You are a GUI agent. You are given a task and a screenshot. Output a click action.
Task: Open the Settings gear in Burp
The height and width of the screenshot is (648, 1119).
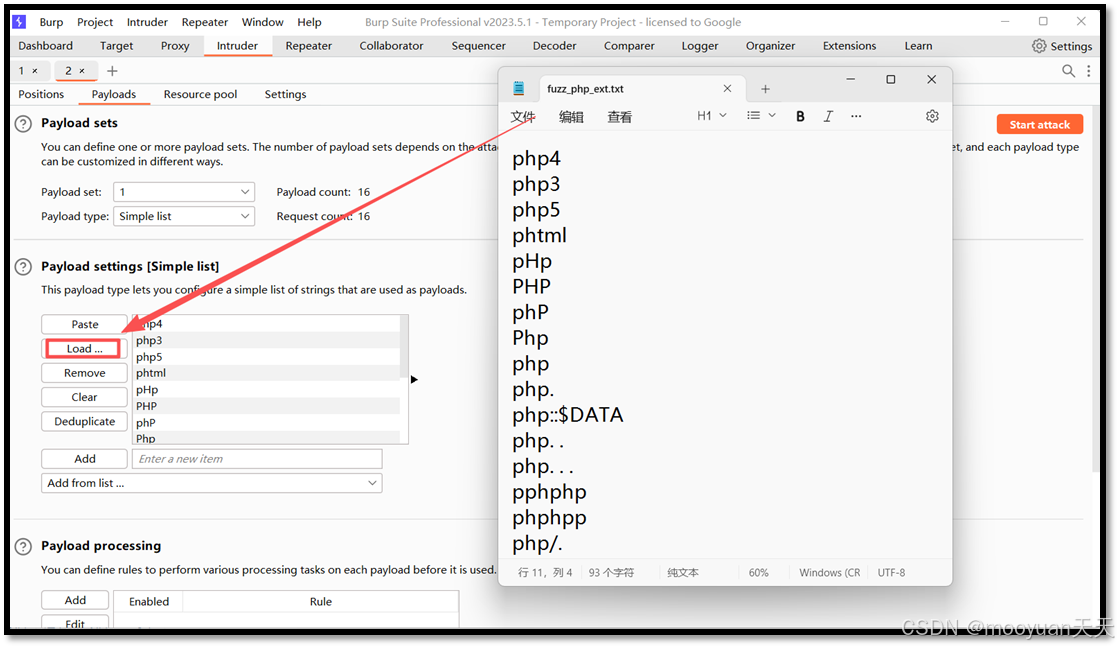point(1062,46)
